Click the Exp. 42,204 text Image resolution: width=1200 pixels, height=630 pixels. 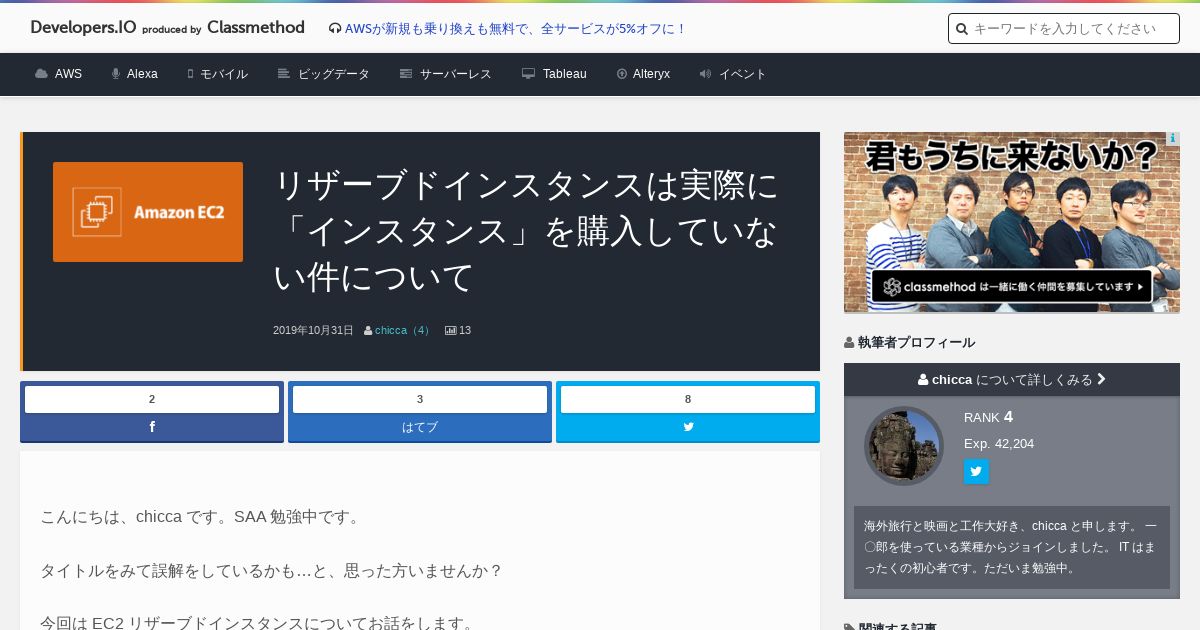click(999, 443)
